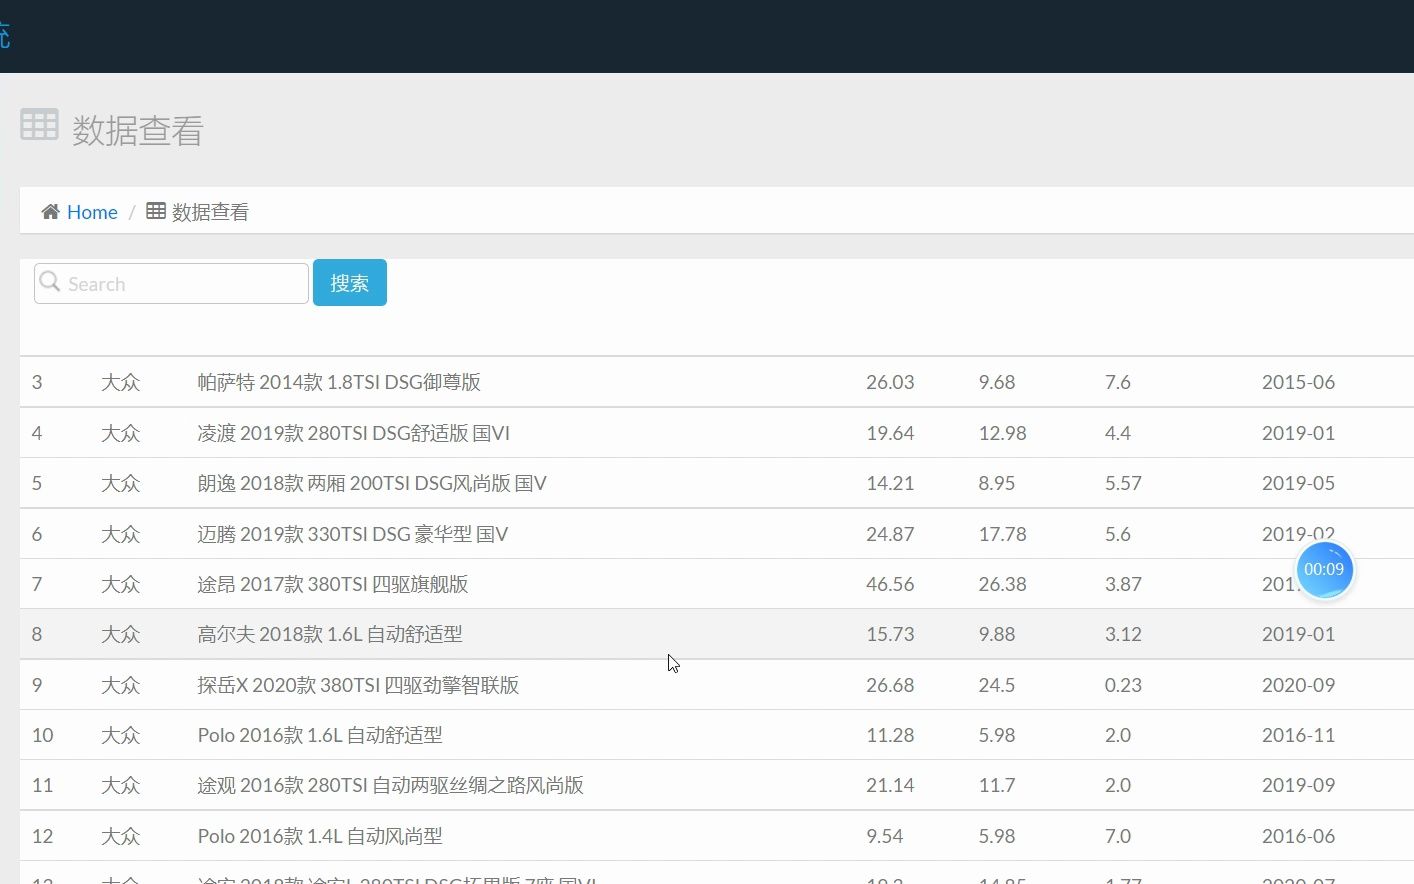Select the row 帕萨特 2014款 1.8TSI DSG御尊版
The image size is (1414, 884).
339,382
